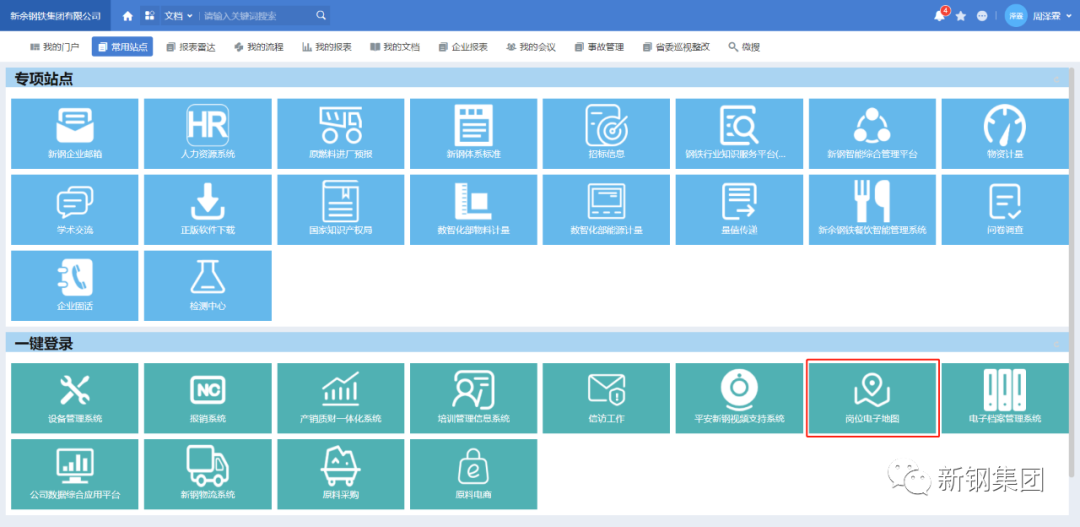Launch the 设备管理系统 wrench tile

point(75,398)
